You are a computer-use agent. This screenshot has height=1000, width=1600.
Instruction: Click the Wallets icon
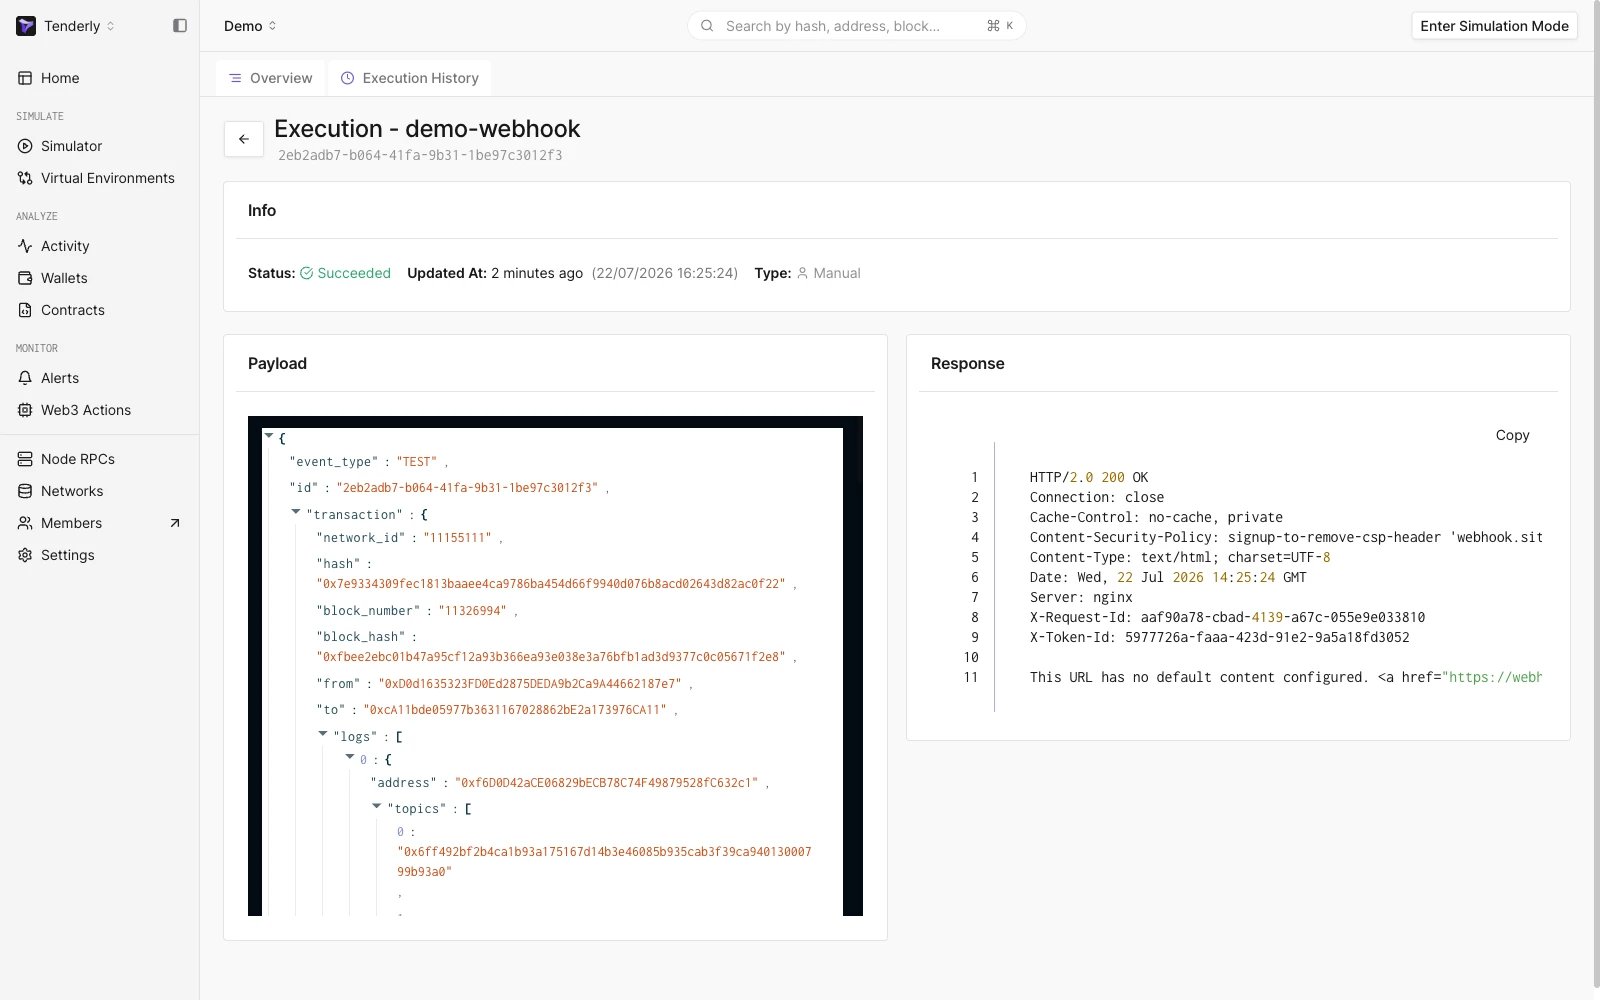tap(25, 278)
